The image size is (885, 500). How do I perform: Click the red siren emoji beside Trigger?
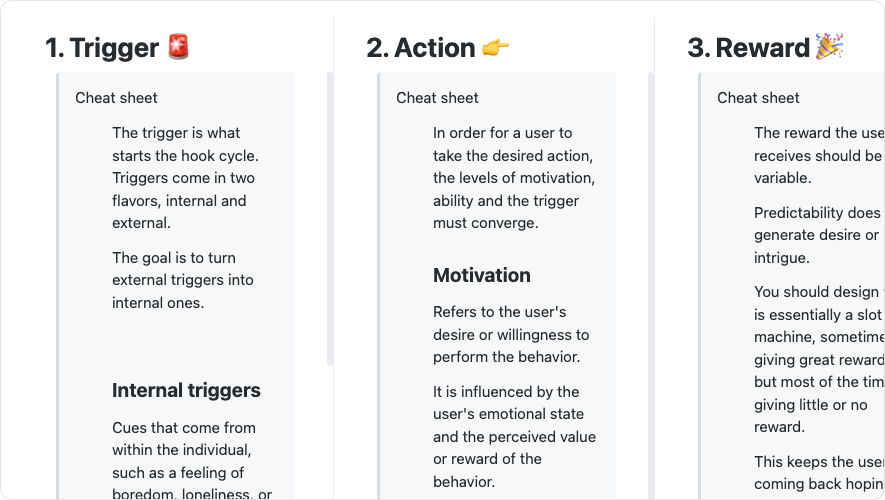point(178,47)
